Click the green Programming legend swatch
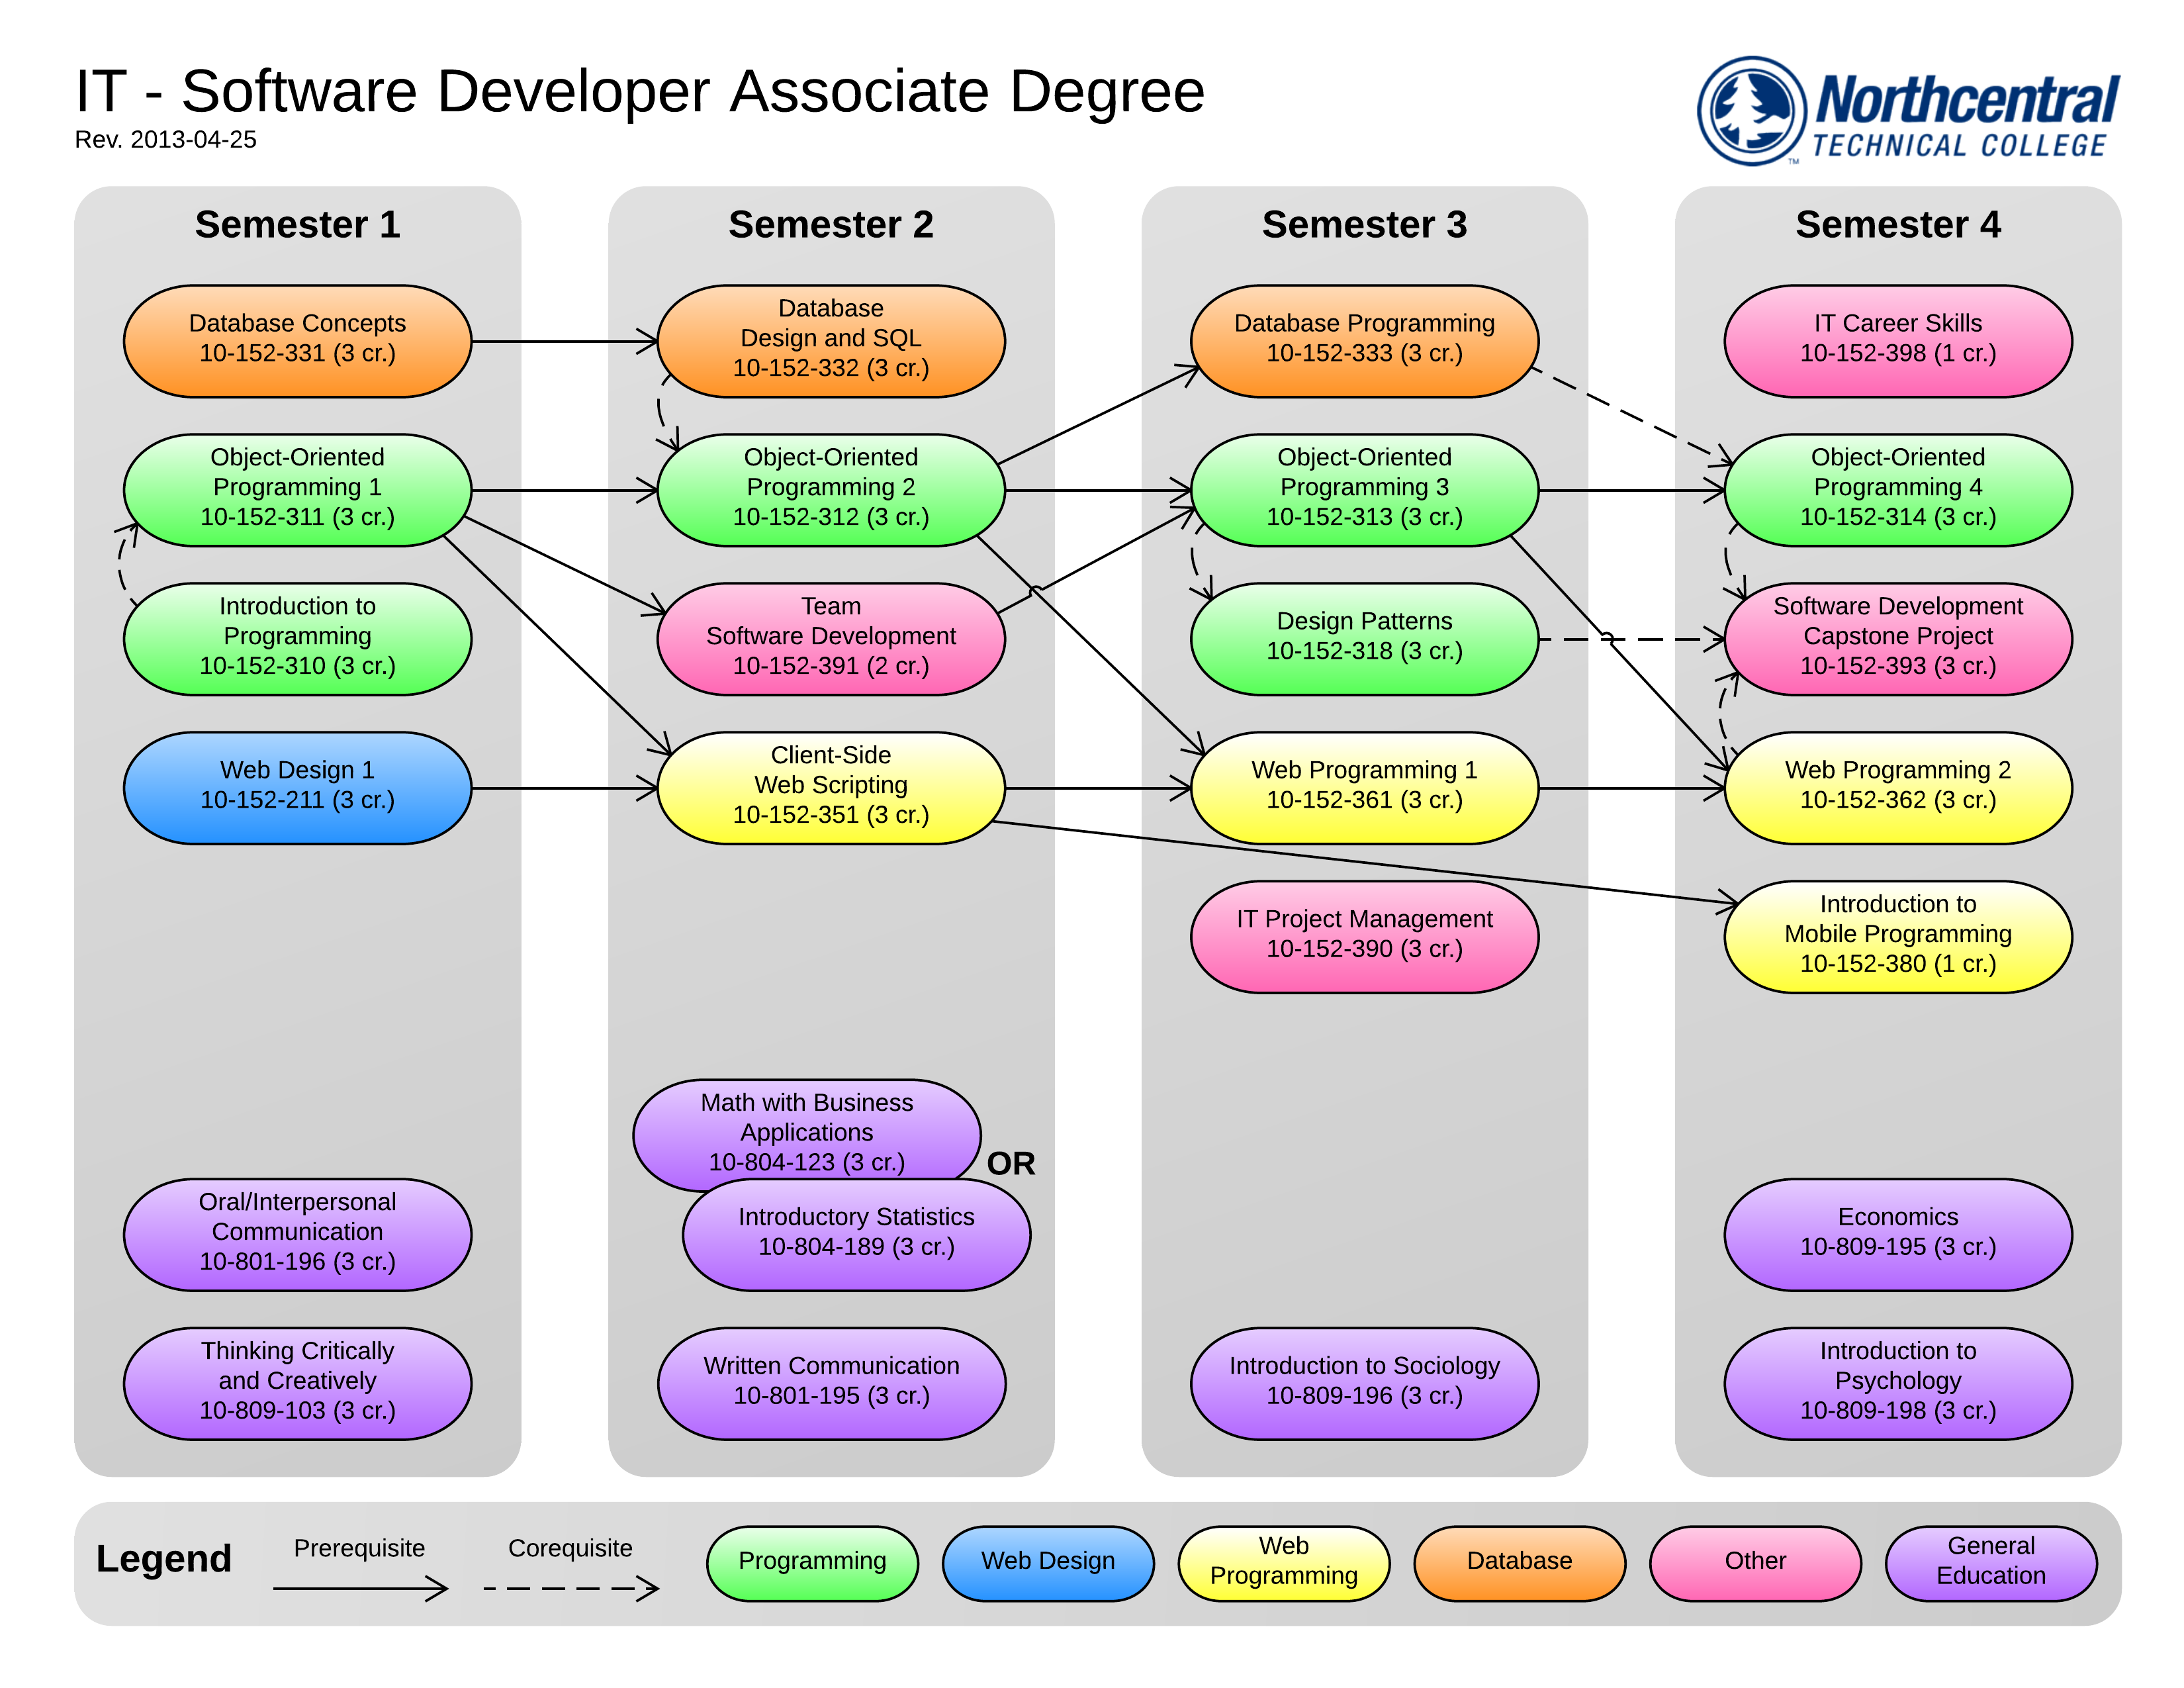Image resolution: width=2184 pixels, height=1688 pixels. (812, 1562)
